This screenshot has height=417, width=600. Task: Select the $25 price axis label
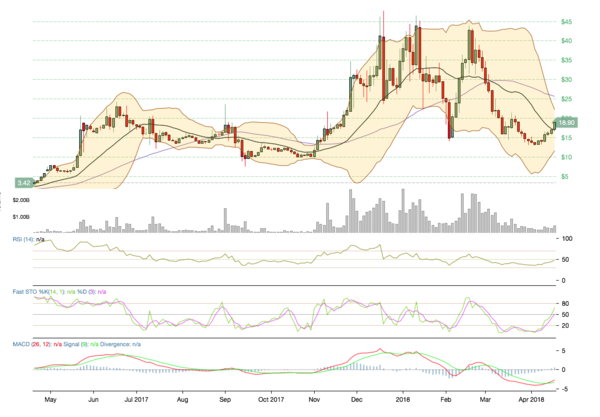tap(566, 99)
